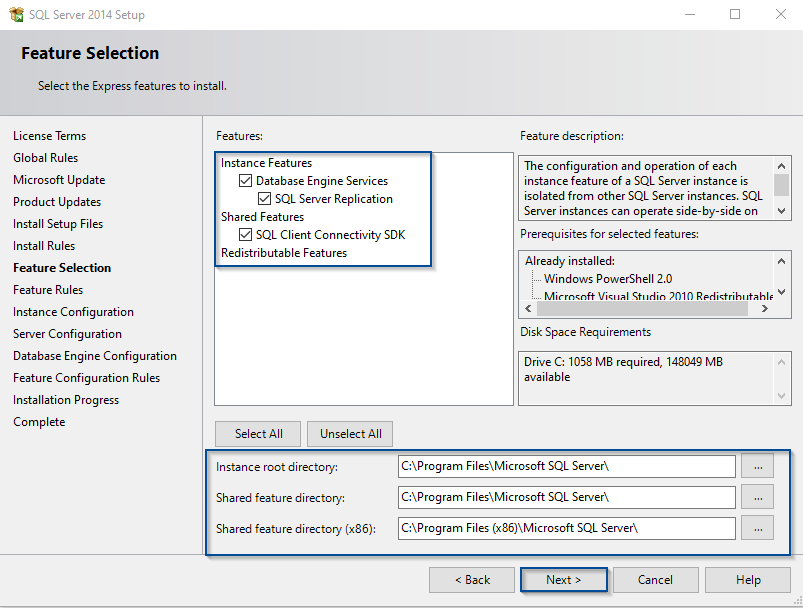Uncheck SQL Client Connectivity SDK
The width and height of the screenshot is (803, 608).
coord(245,235)
